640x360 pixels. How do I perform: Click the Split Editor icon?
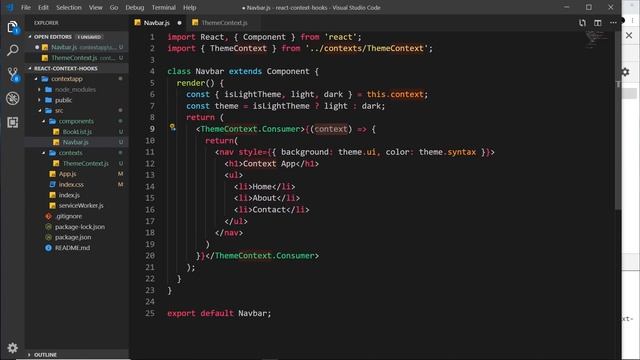[x=598, y=23]
